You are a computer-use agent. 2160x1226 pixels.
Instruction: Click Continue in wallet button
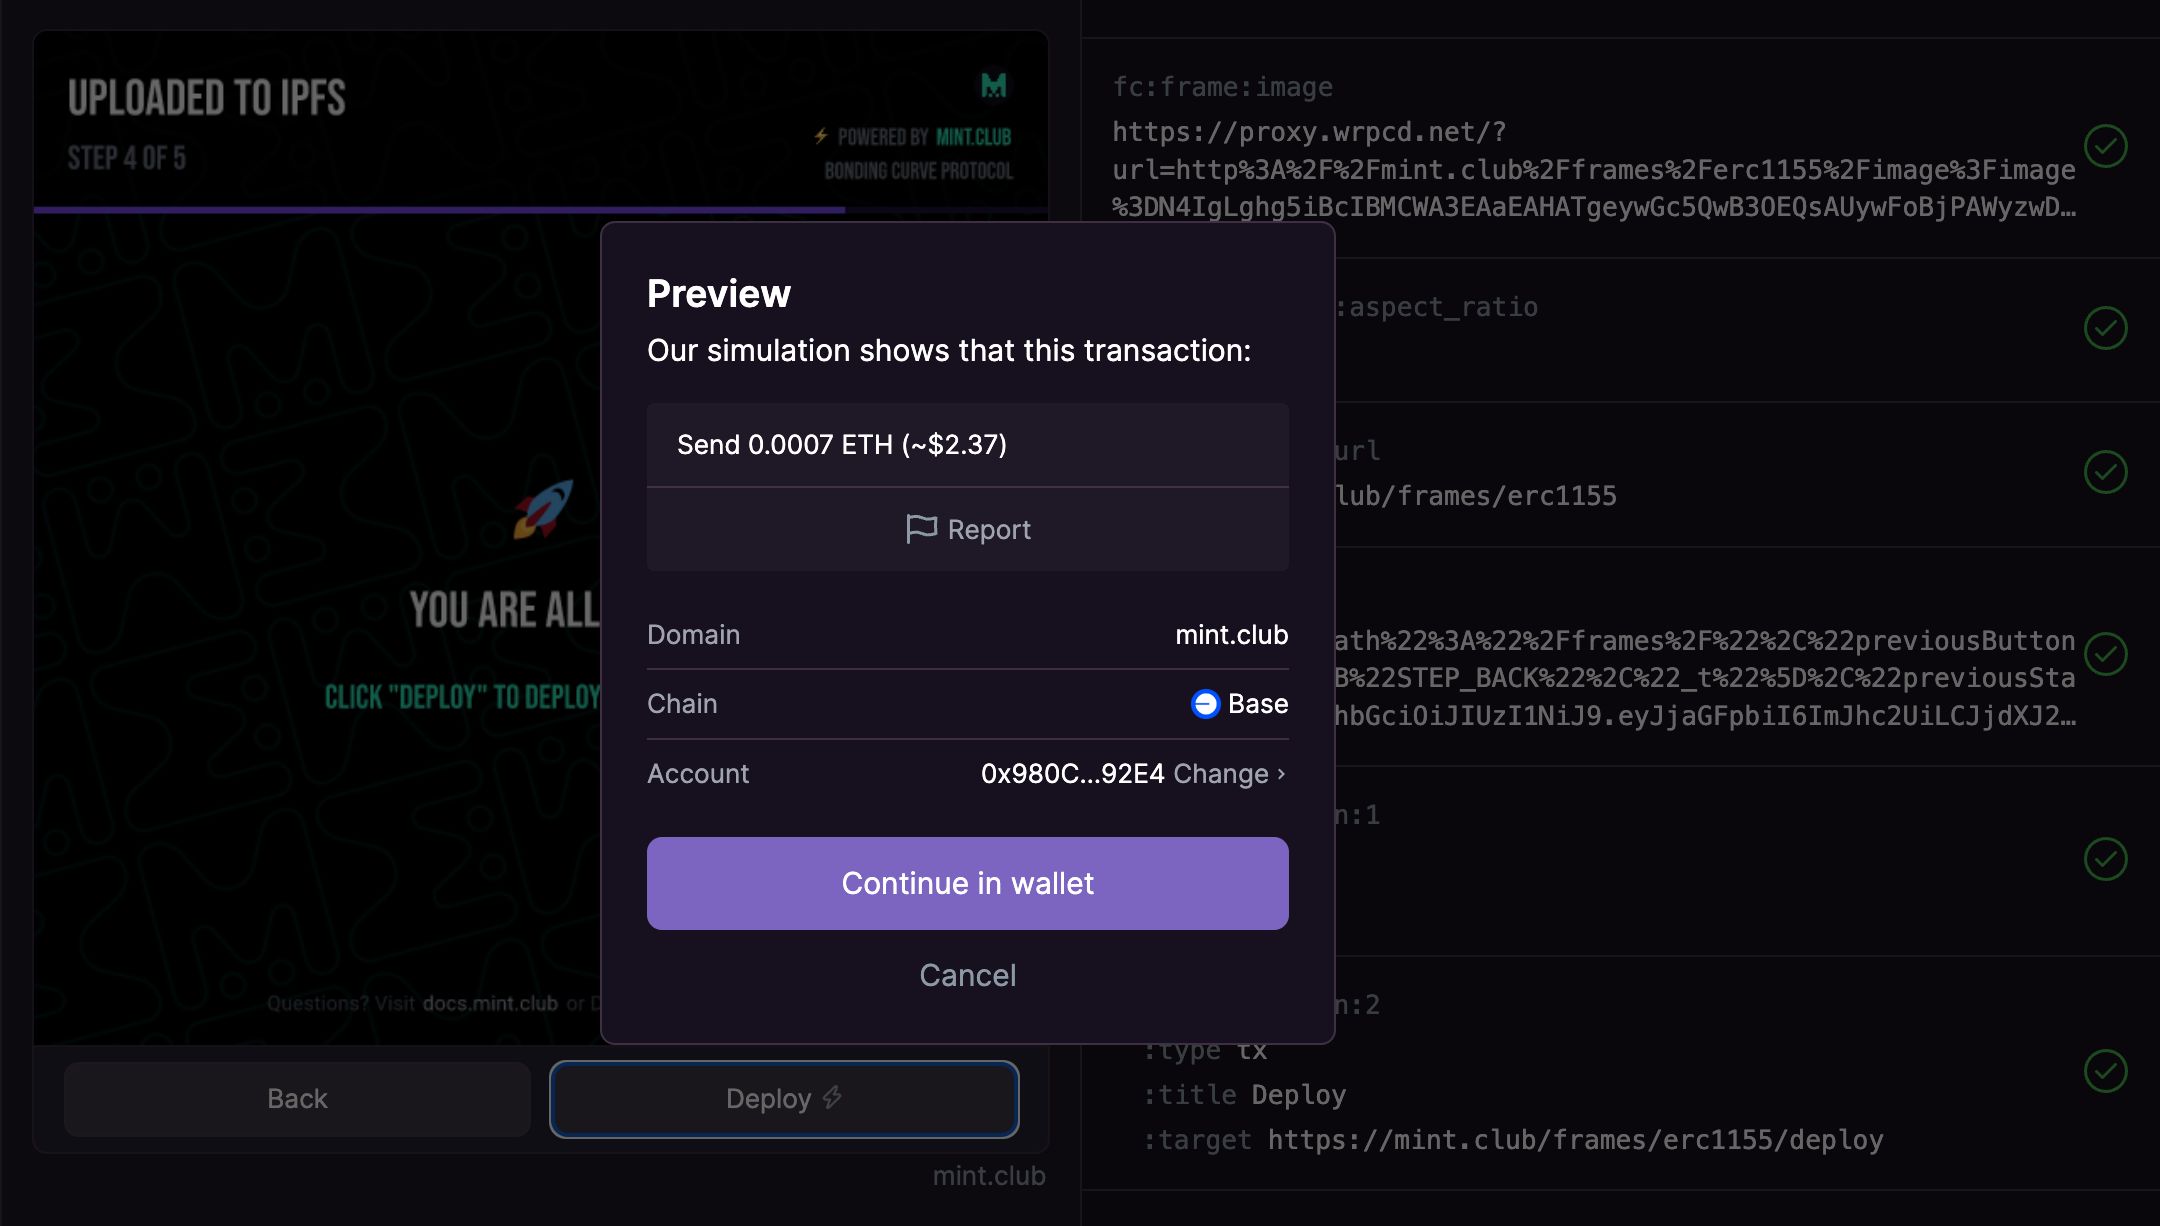click(x=967, y=883)
